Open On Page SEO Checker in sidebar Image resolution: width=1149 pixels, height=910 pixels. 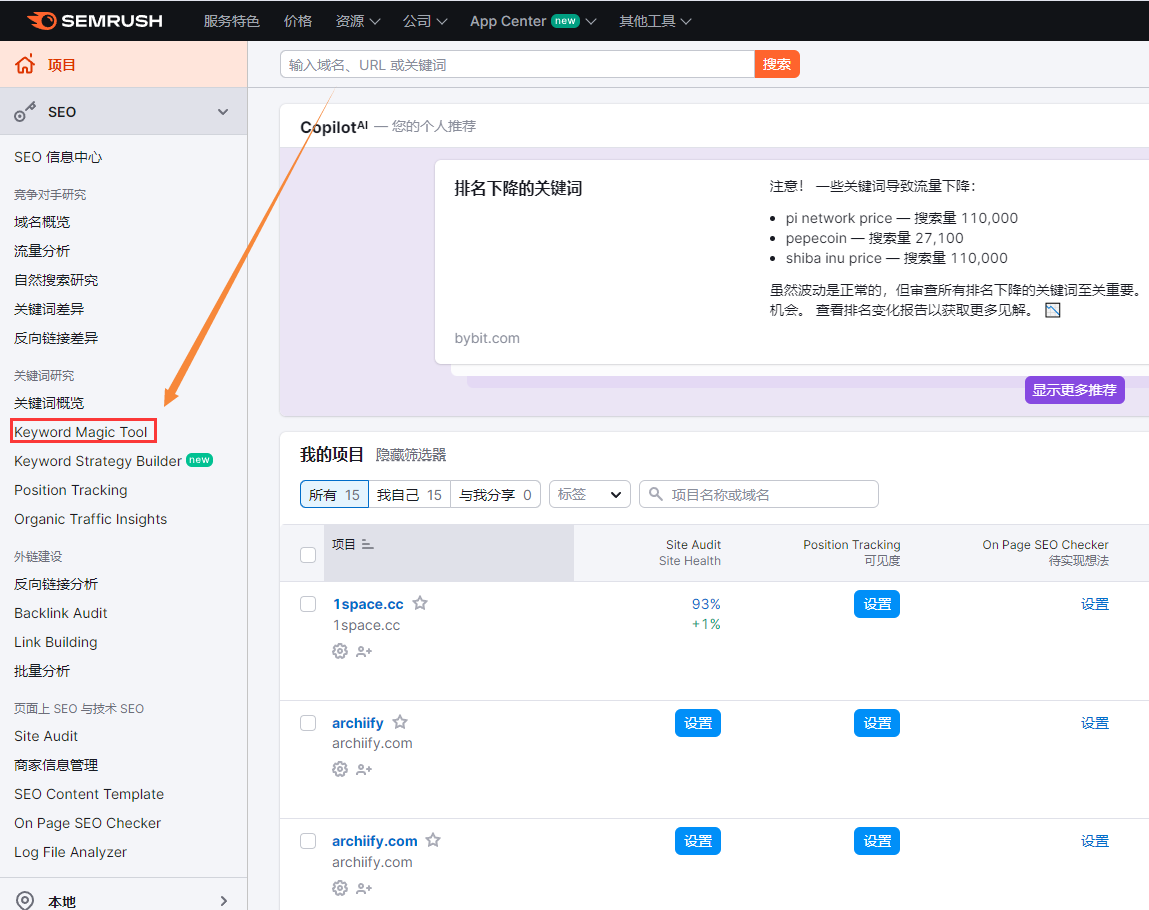87,823
